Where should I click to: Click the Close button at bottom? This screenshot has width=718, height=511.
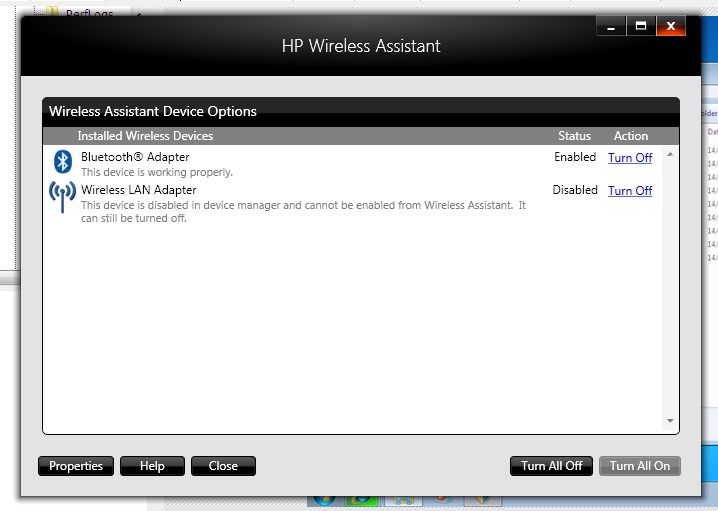[x=223, y=466]
